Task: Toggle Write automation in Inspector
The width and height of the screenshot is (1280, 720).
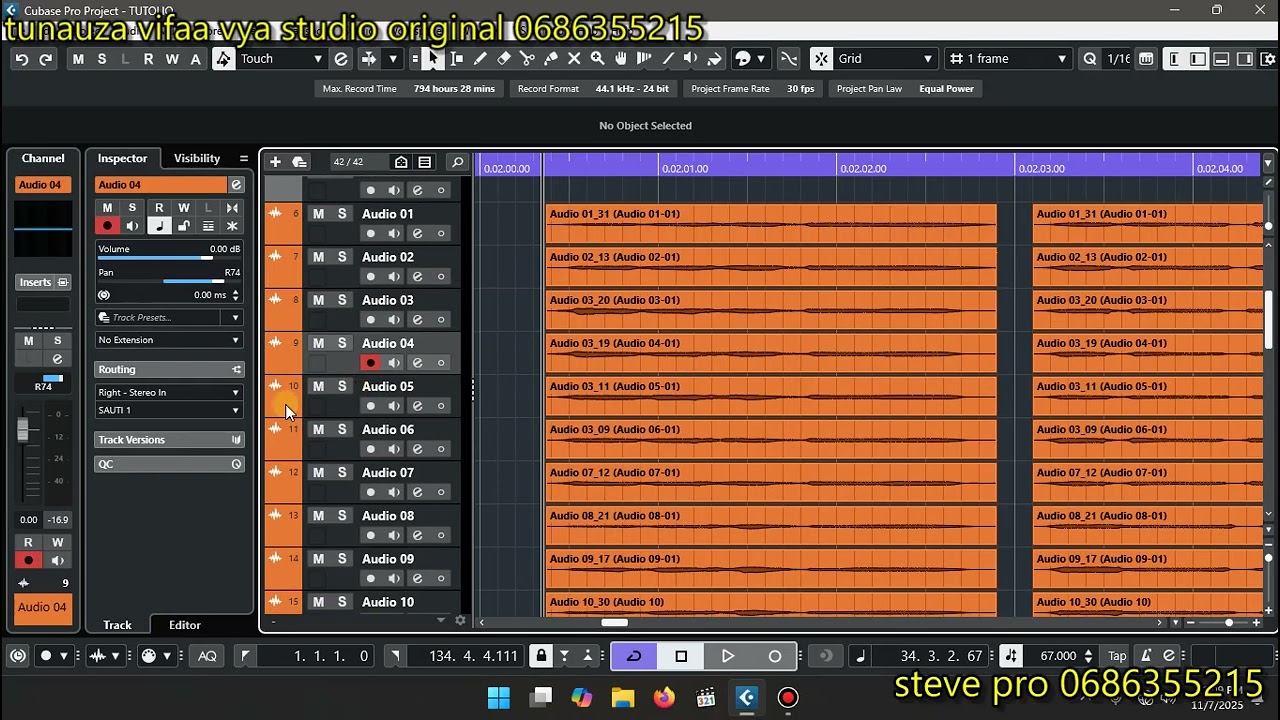Action: 184,208
